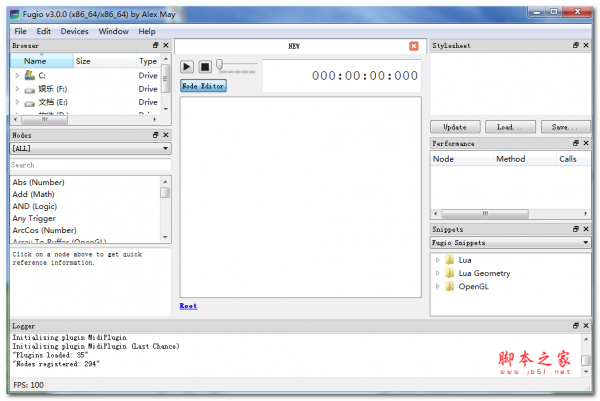This screenshot has height=401, width=600.
Task: Click the Update stylesheet button
Action: coord(455,127)
